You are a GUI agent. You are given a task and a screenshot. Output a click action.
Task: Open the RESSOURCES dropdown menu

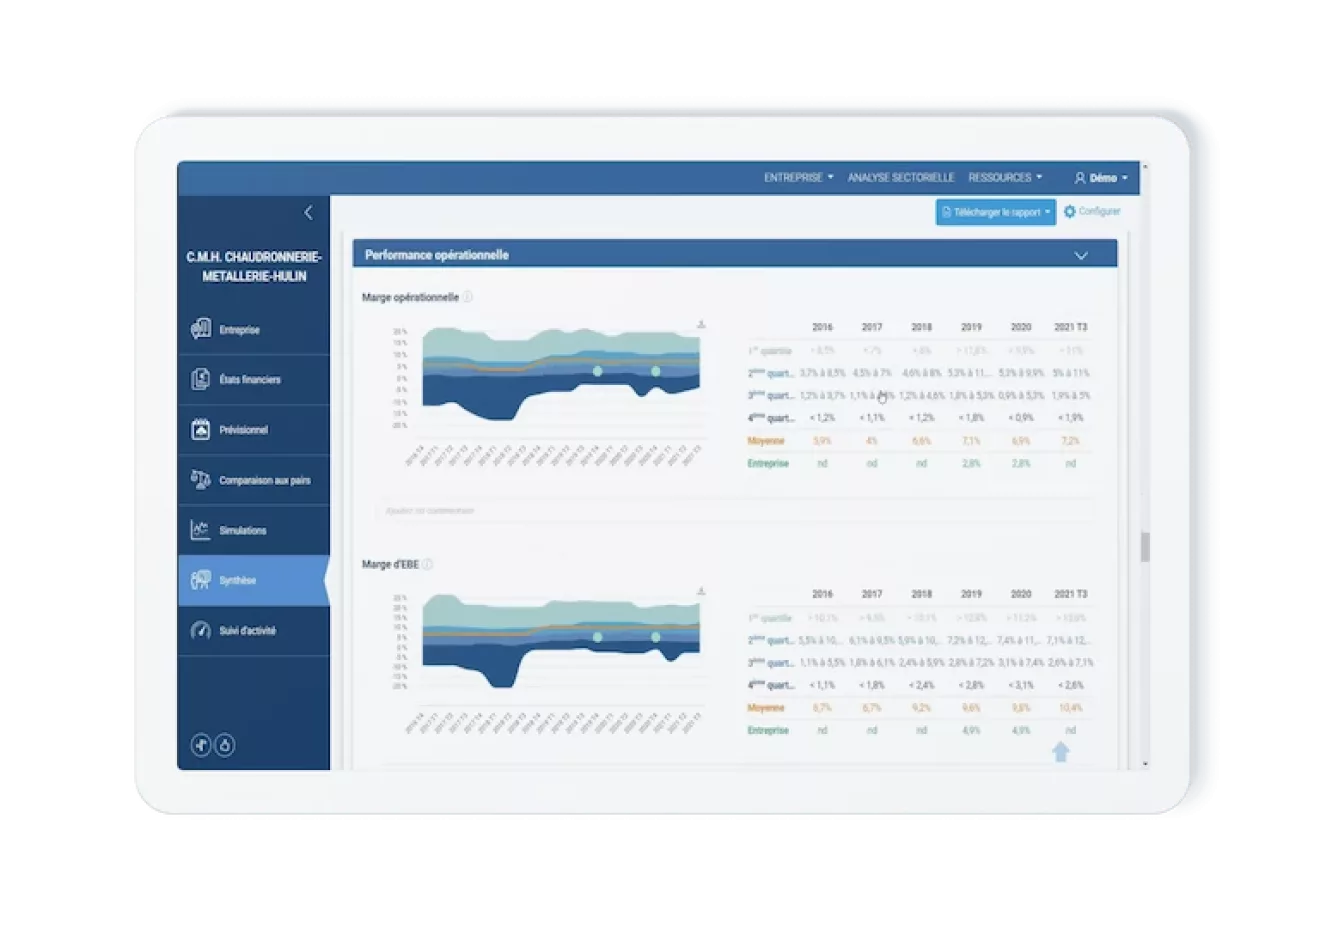tap(1005, 177)
